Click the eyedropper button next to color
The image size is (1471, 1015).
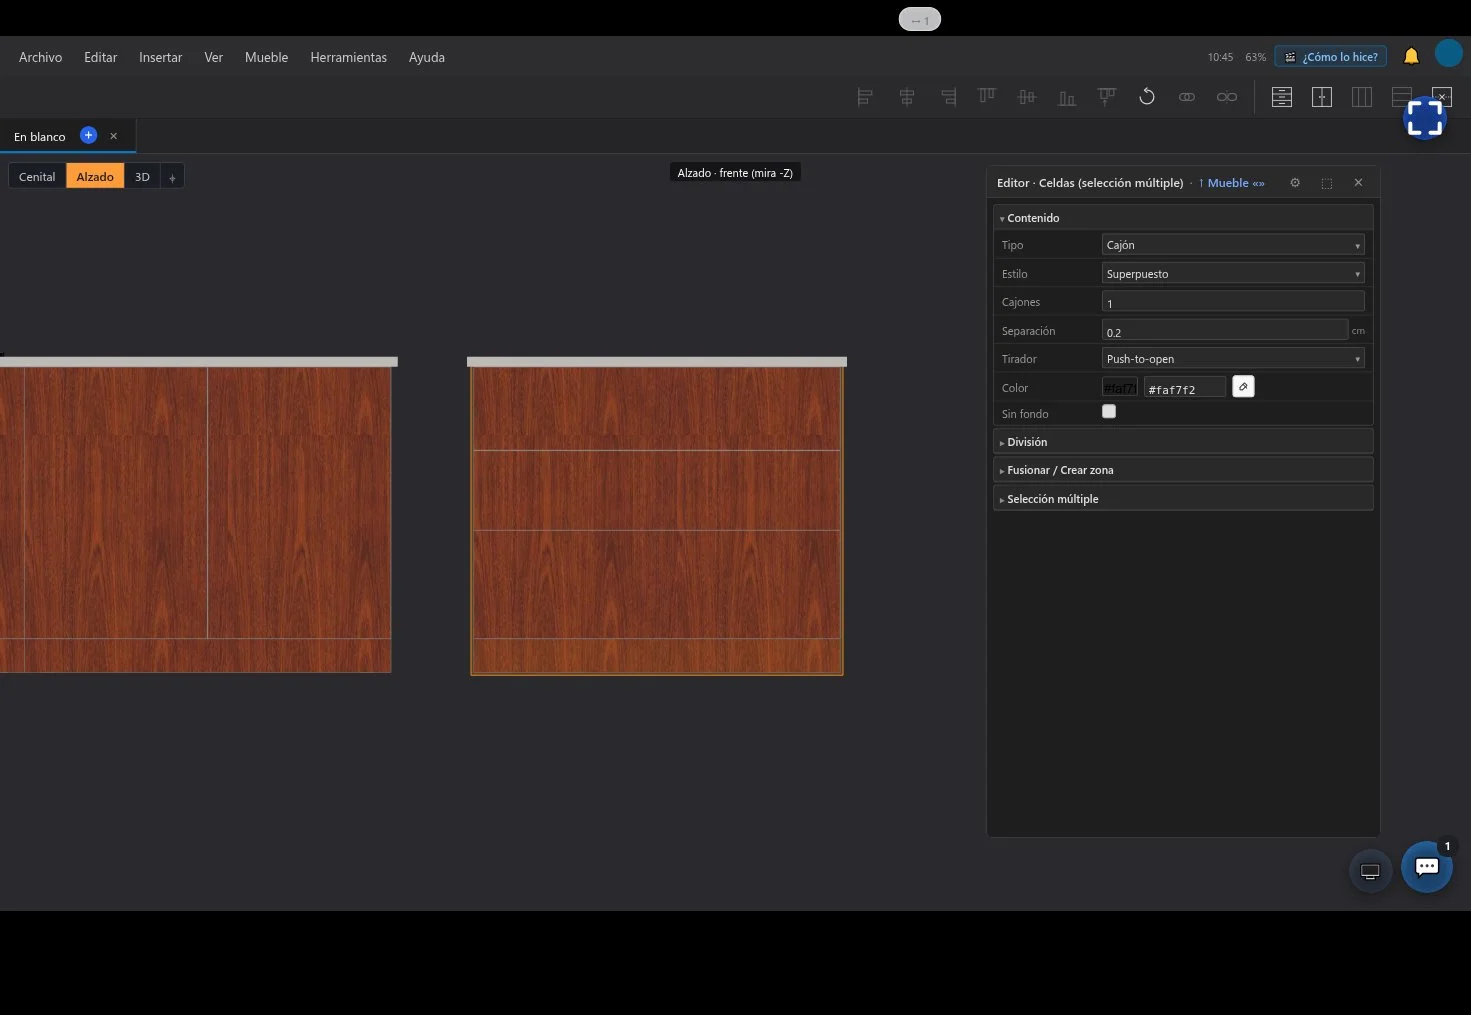click(x=1243, y=387)
